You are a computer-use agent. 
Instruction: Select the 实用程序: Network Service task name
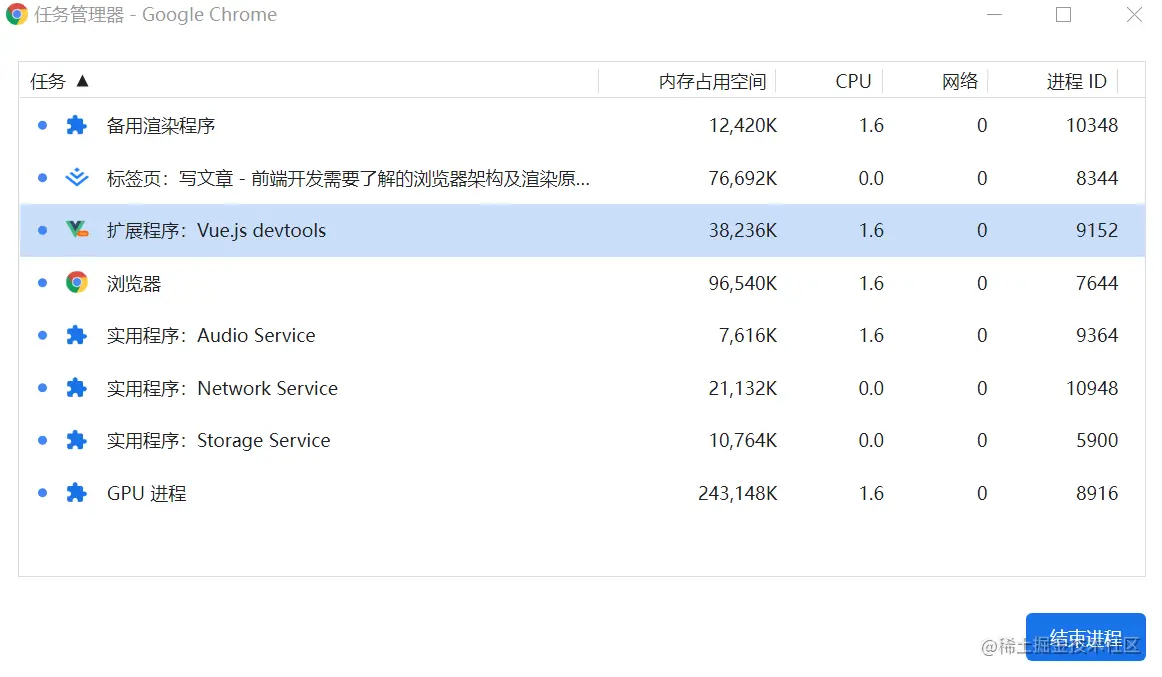click(222, 388)
